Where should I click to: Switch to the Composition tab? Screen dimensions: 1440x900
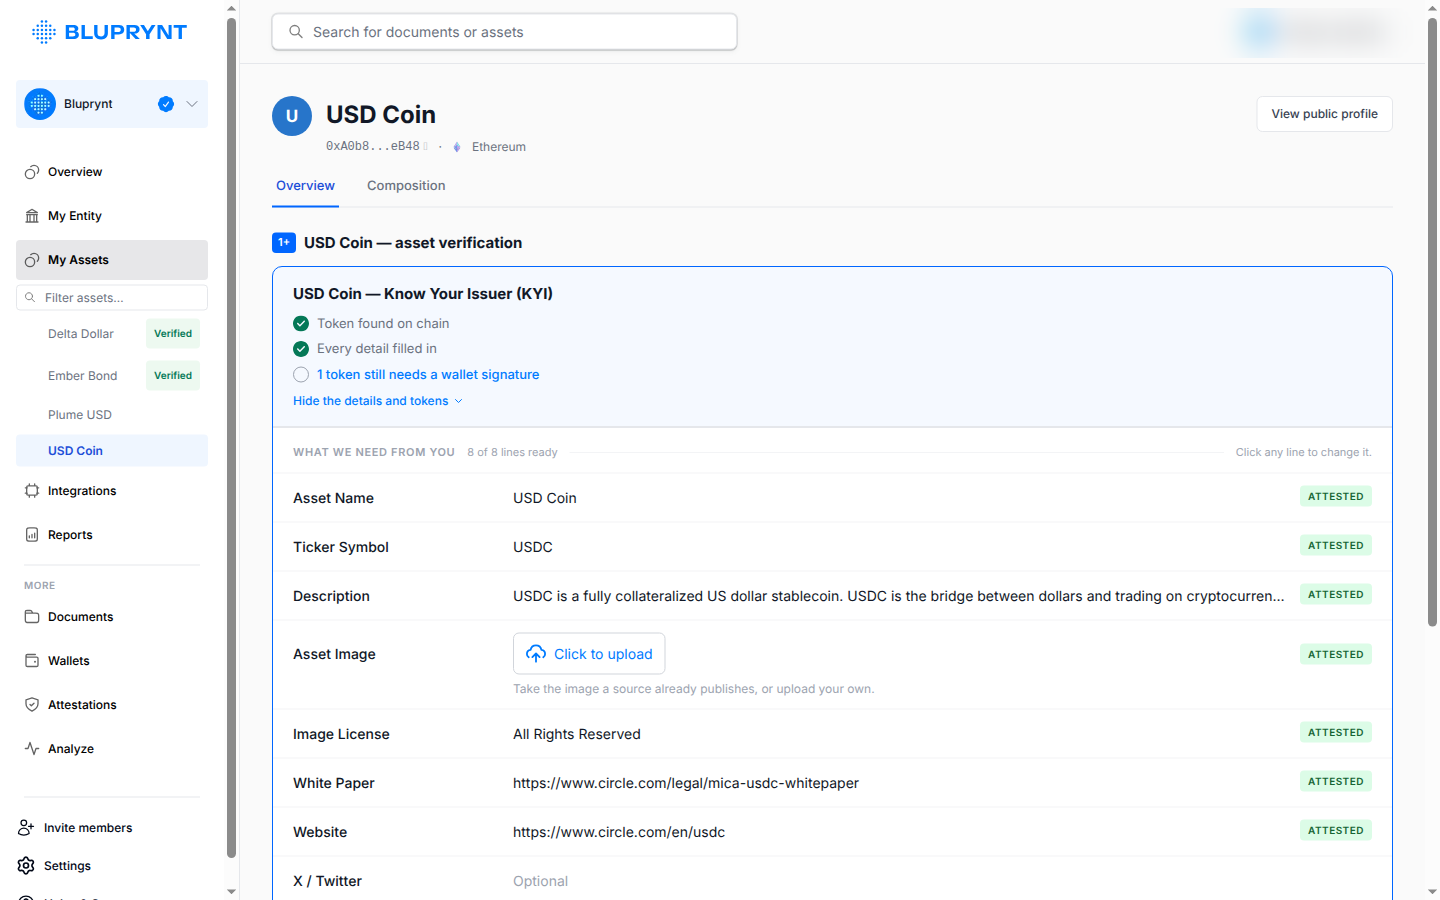coord(406,186)
